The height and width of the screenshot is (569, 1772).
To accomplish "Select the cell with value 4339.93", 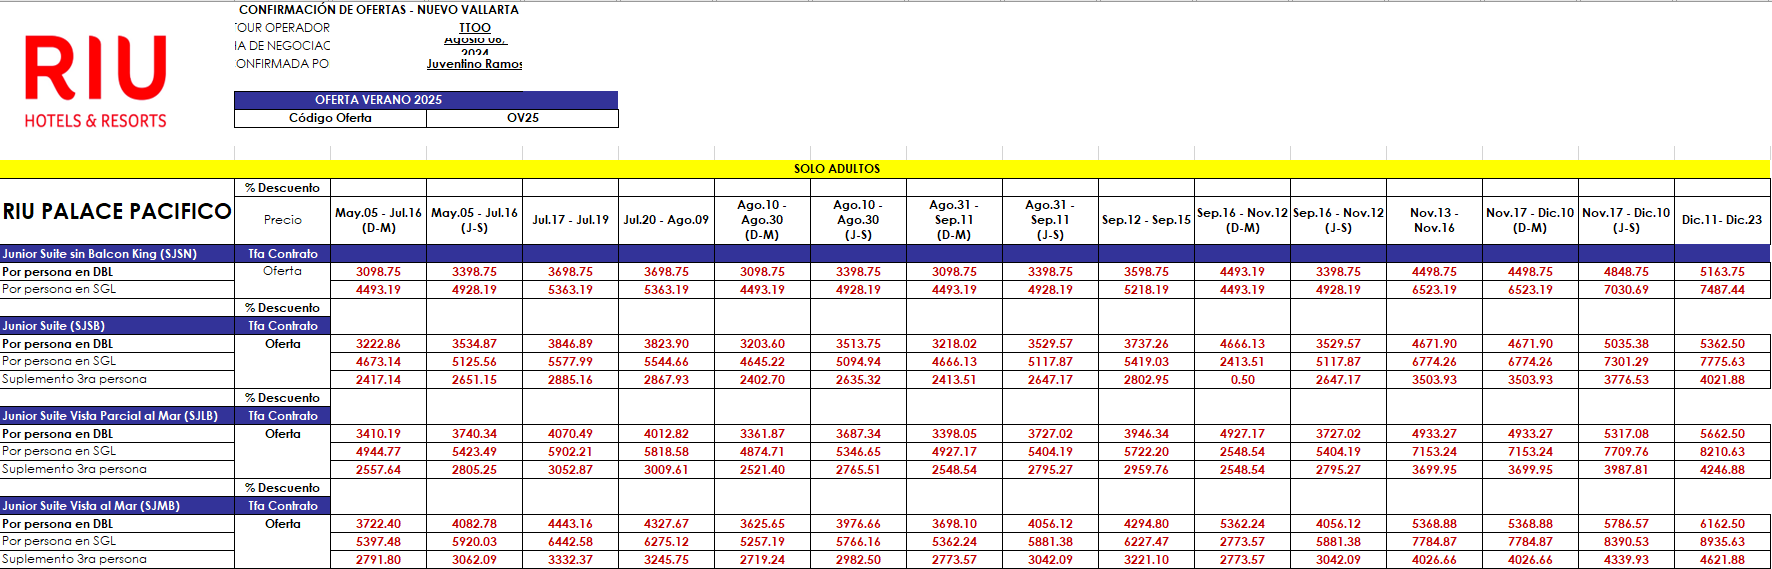I will (1627, 560).
